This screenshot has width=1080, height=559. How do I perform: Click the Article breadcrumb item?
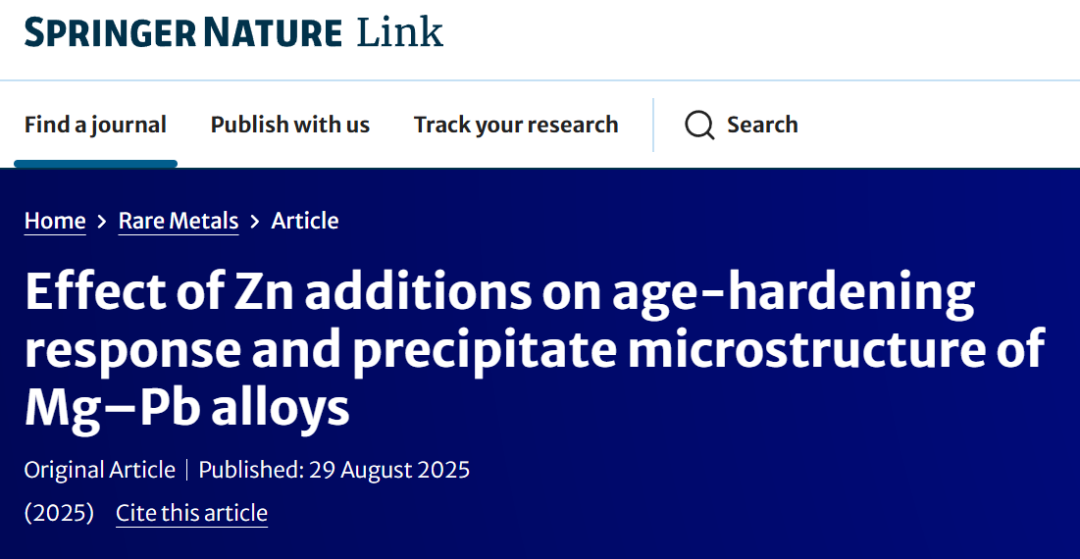tap(305, 221)
